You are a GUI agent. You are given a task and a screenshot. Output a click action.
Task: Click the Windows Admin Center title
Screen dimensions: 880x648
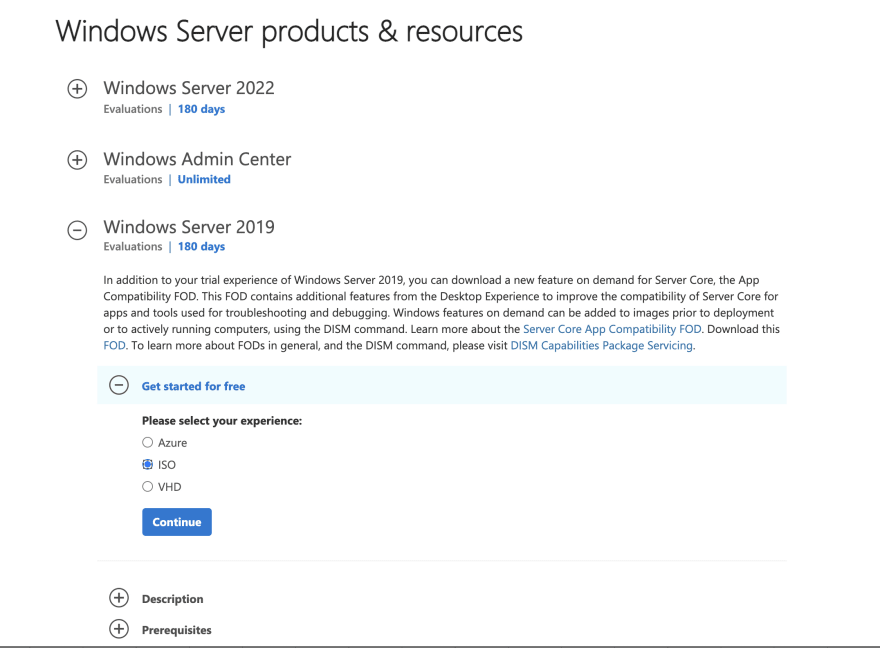197,159
